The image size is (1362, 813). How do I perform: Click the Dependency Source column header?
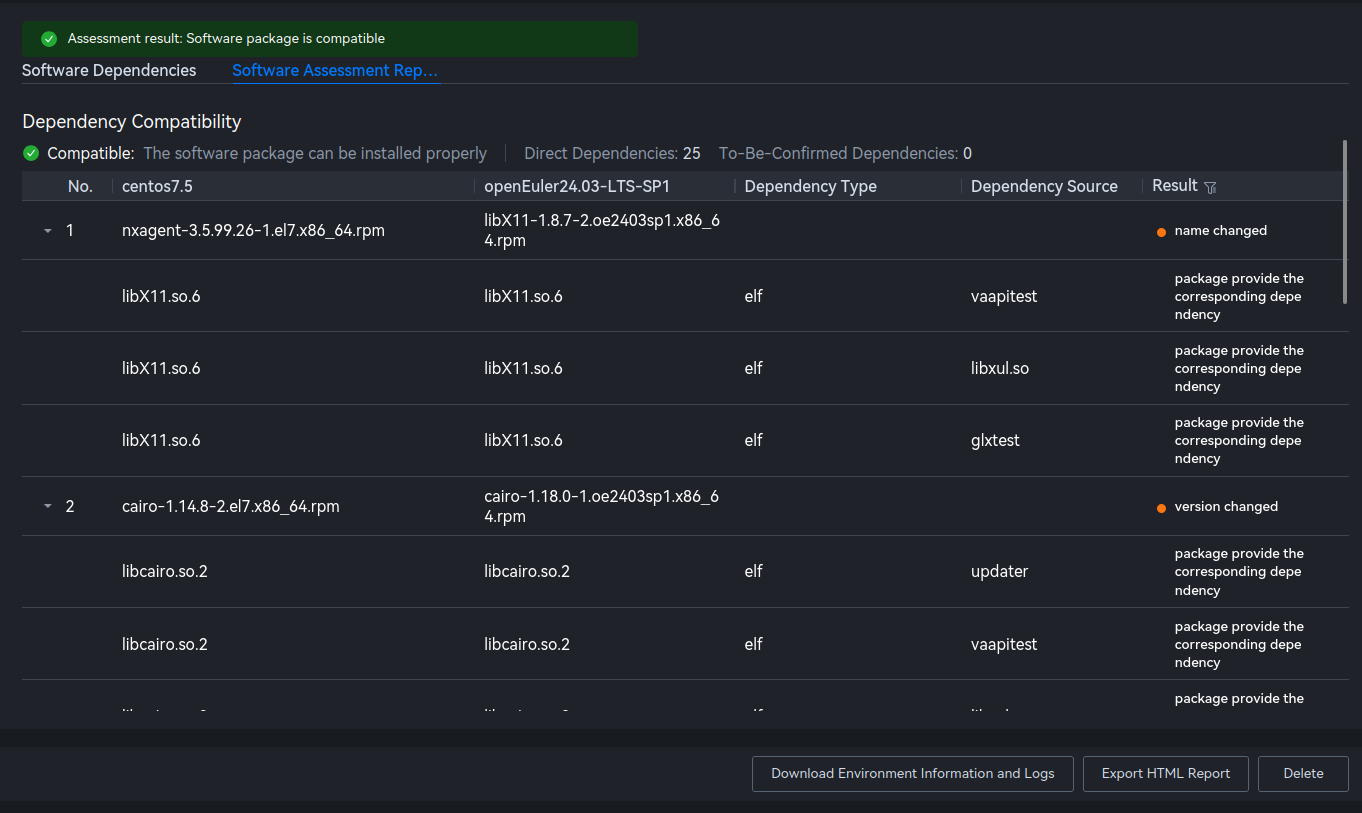[x=1043, y=186]
